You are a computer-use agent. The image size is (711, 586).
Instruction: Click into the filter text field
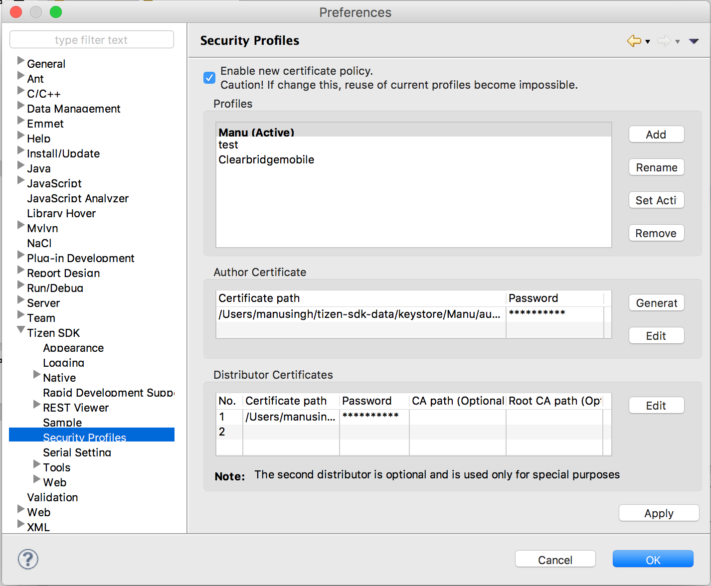(91, 40)
